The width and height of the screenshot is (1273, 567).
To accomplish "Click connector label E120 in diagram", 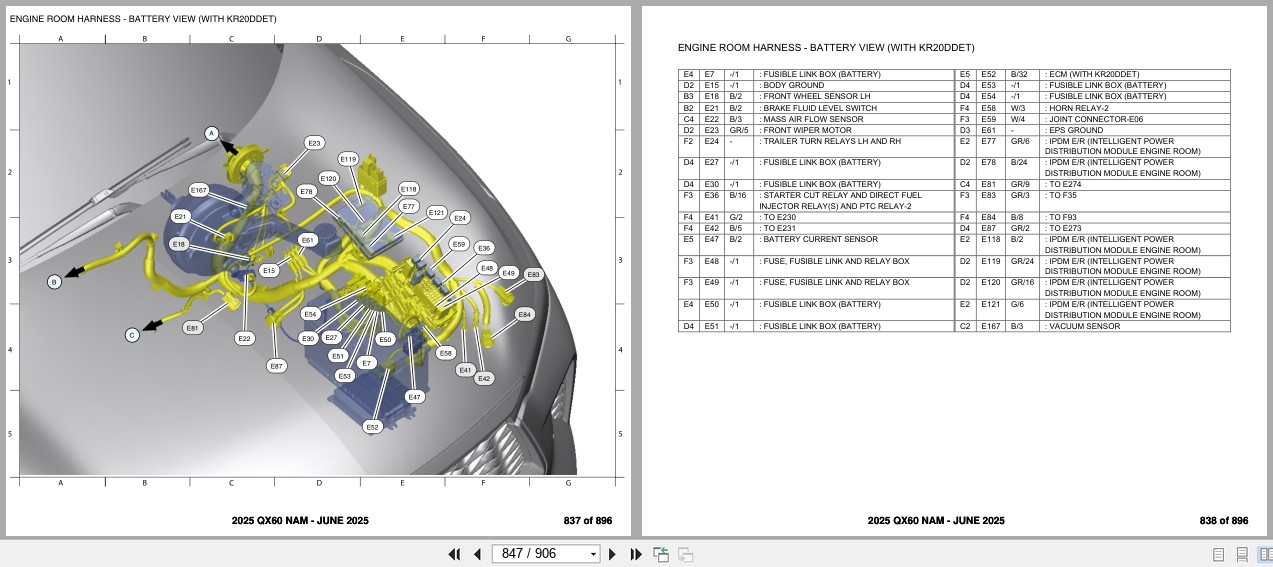I will click(329, 178).
